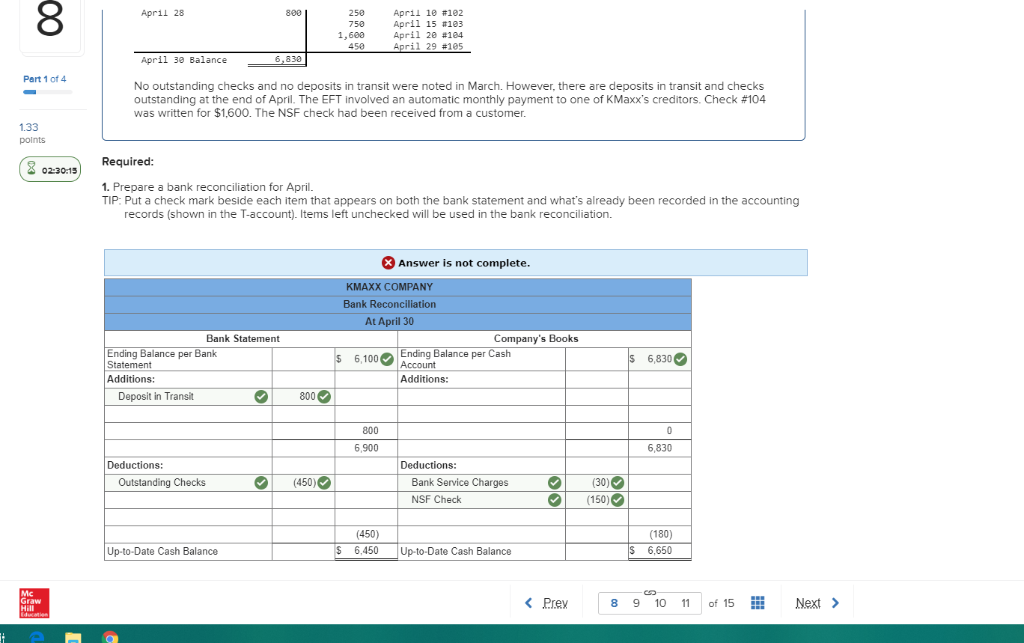The height and width of the screenshot is (643, 1024).
Task: Click the Company's Books column heading
Action: coord(536,339)
